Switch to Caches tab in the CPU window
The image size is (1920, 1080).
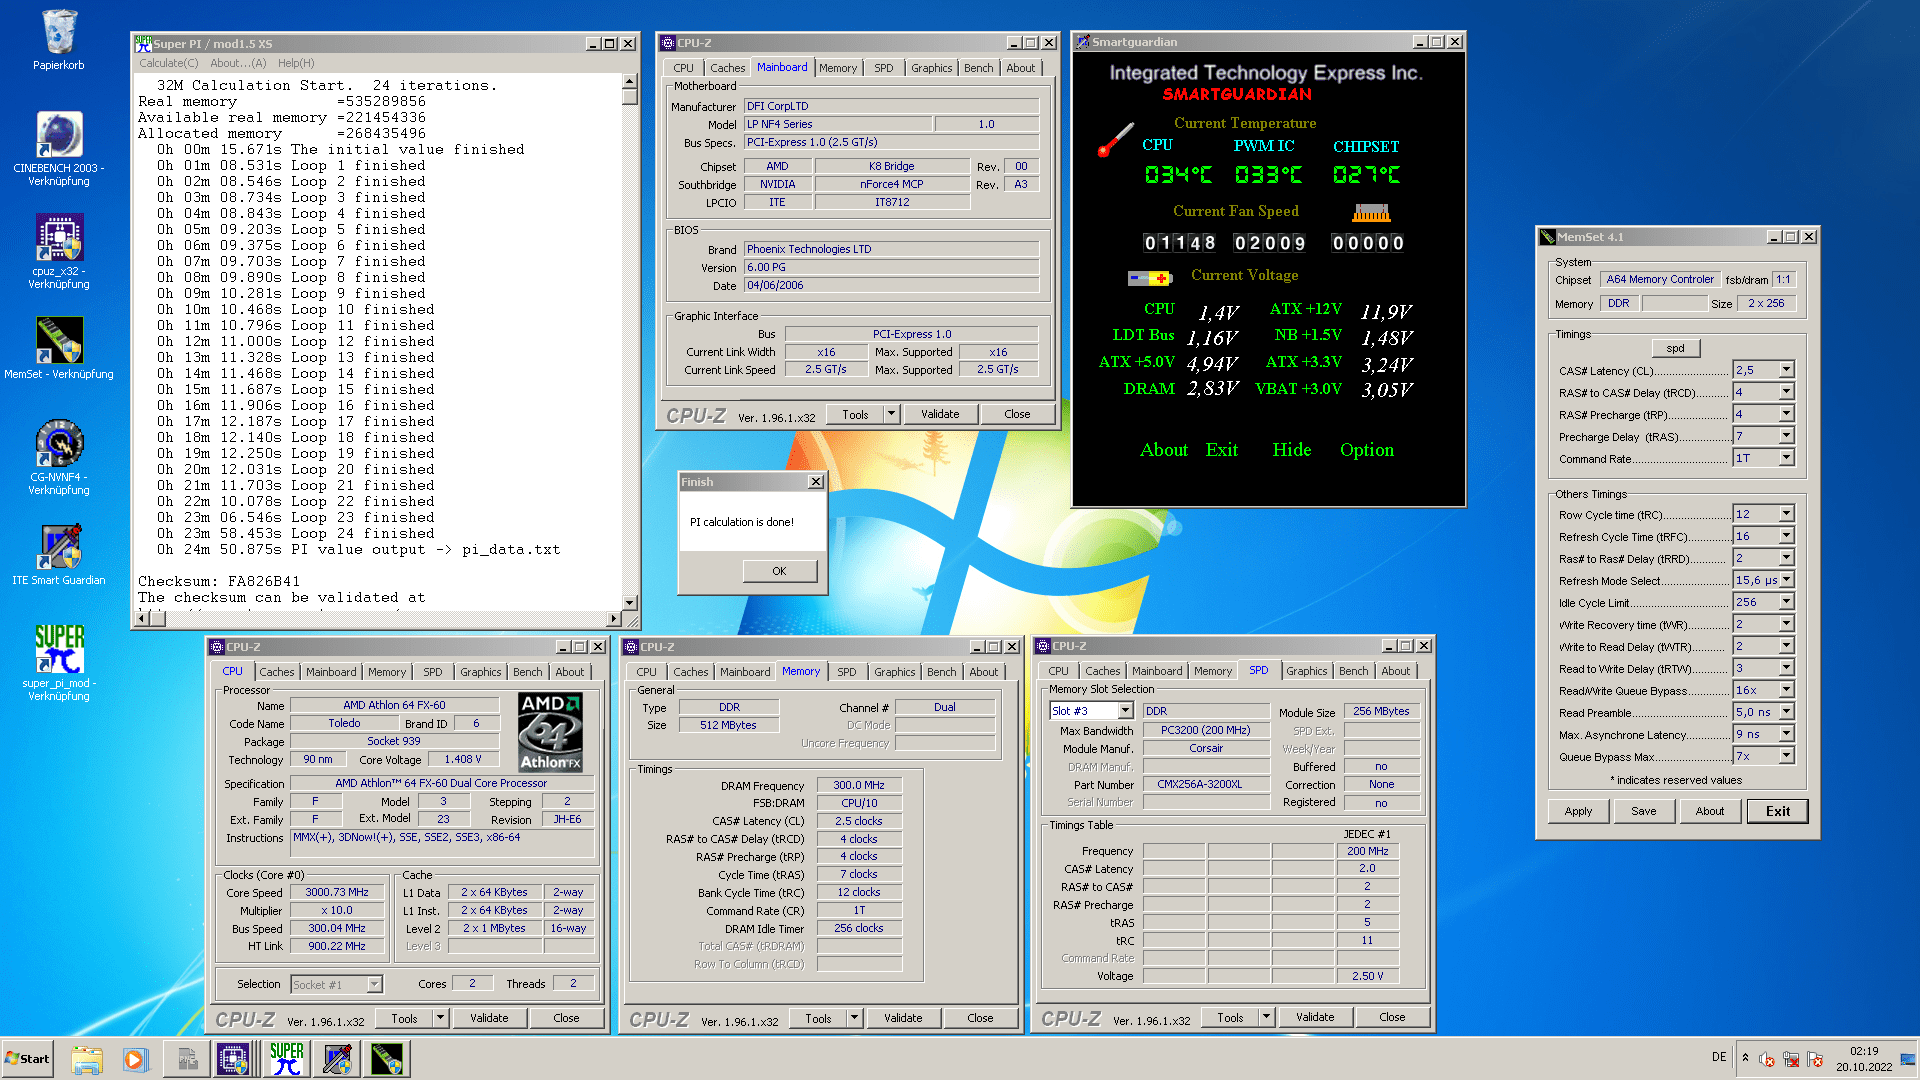[x=277, y=672]
